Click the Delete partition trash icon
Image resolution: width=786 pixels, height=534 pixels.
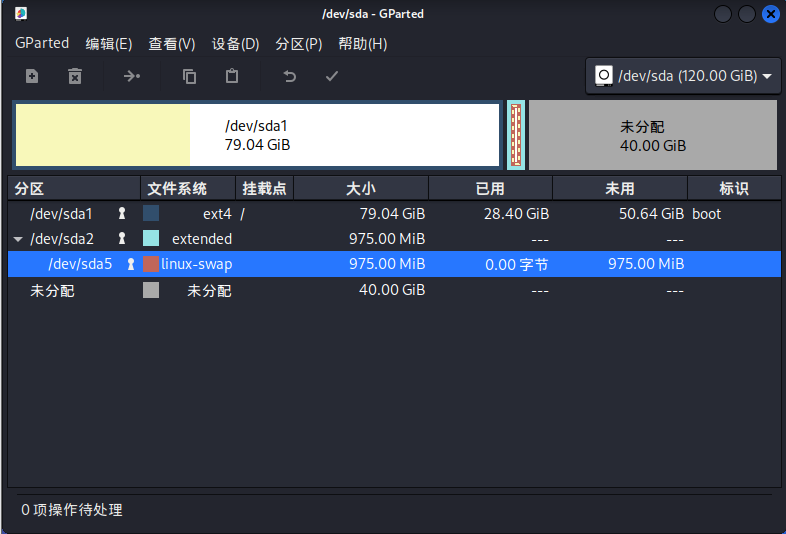[x=75, y=76]
